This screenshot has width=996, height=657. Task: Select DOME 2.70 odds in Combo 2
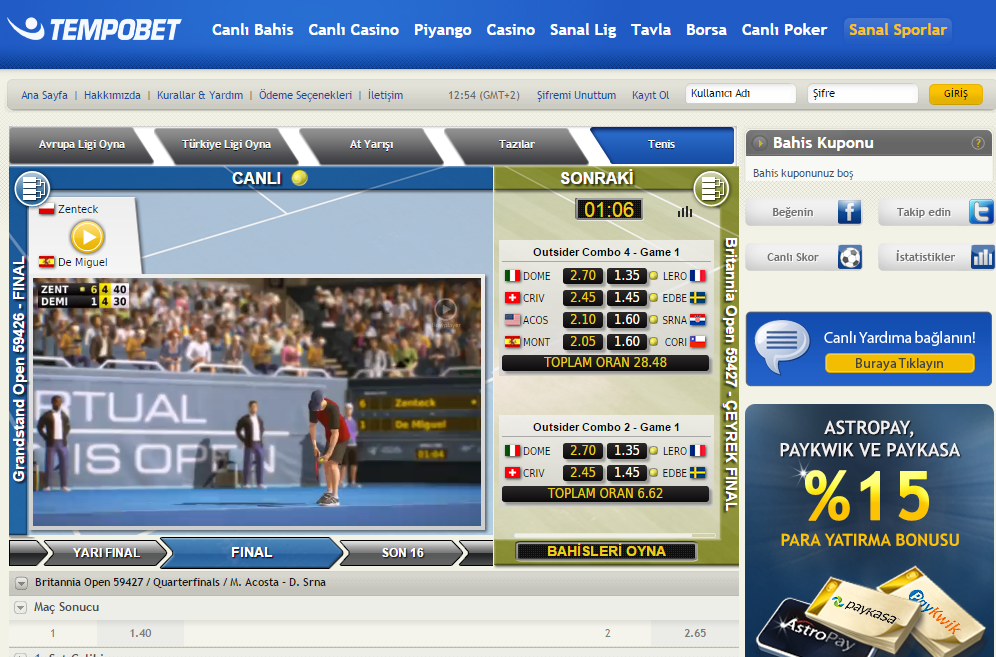pyautogui.click(x=582, y=450)
